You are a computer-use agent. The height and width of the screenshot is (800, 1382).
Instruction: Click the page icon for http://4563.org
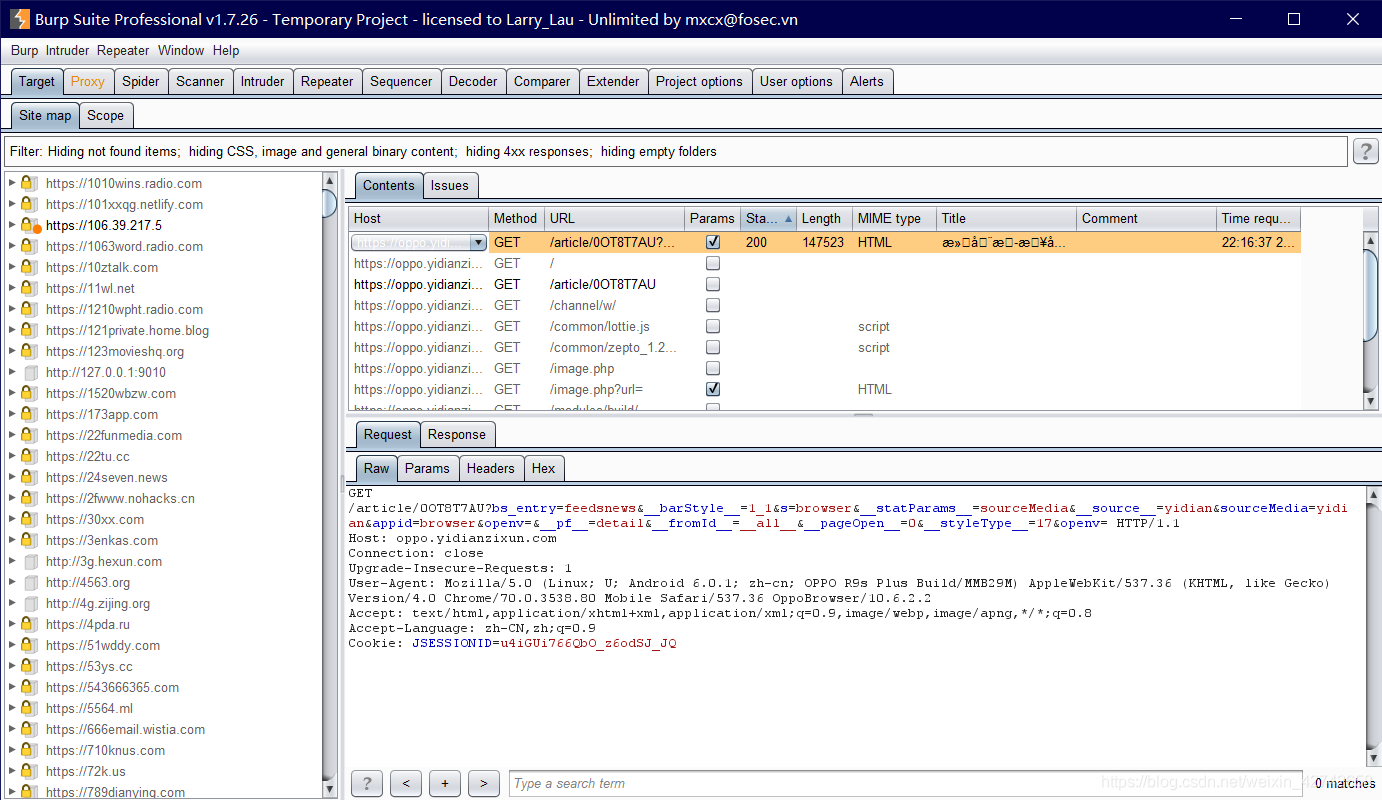tap(30, 582)
